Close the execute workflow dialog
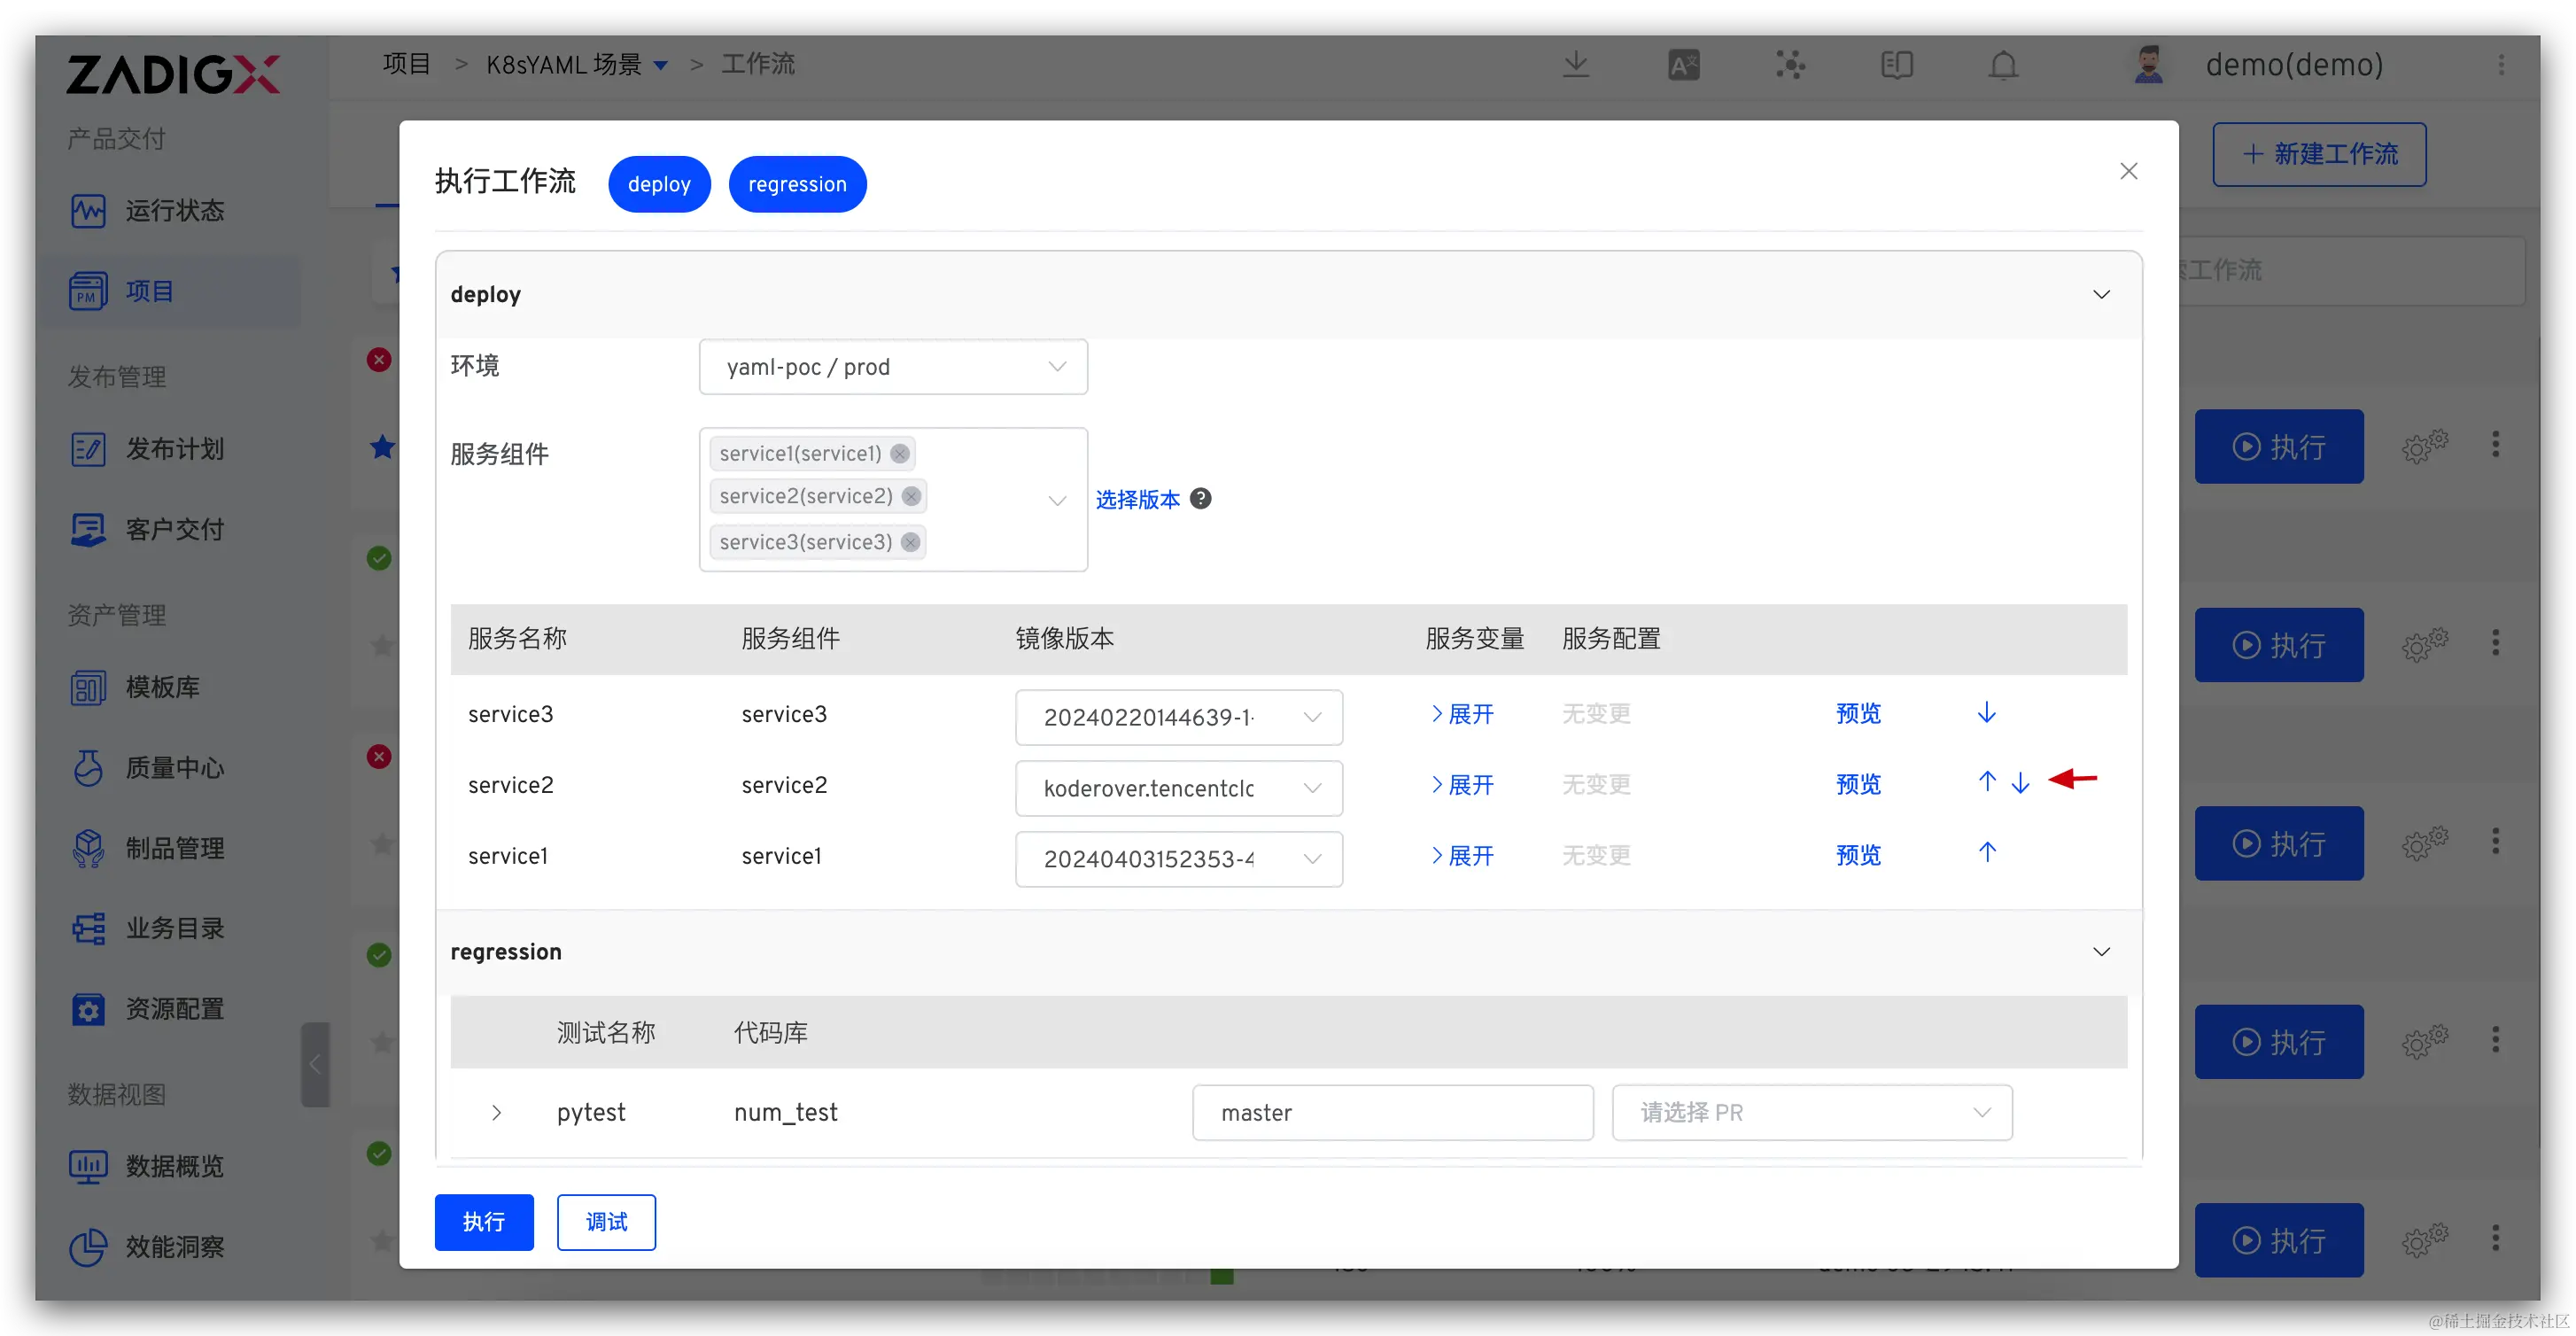 (x=2128, y=171)
